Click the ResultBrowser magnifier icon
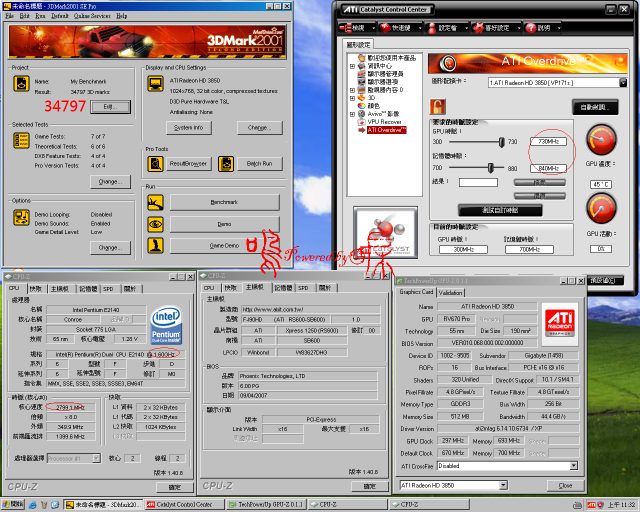The height and width of the screenshot is (512, 640). click(155, 164)
